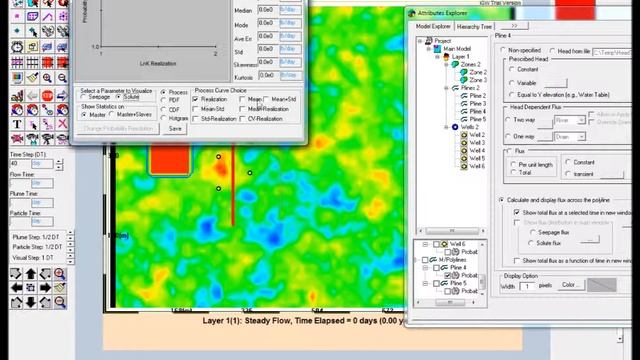Image resolution: width=640 pixels, height=360 pixels.
Task: Click the button beside transient flux
Action: coord(612,174)
